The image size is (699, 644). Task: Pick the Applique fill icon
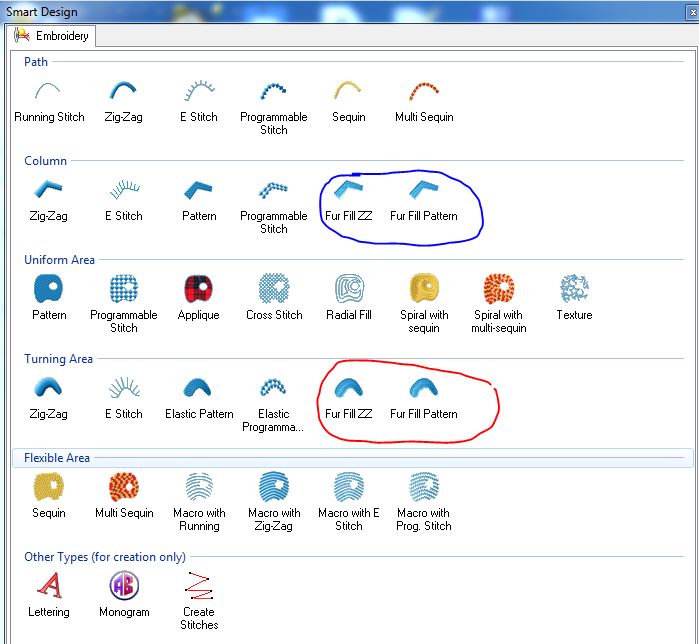tap(198, 288)
